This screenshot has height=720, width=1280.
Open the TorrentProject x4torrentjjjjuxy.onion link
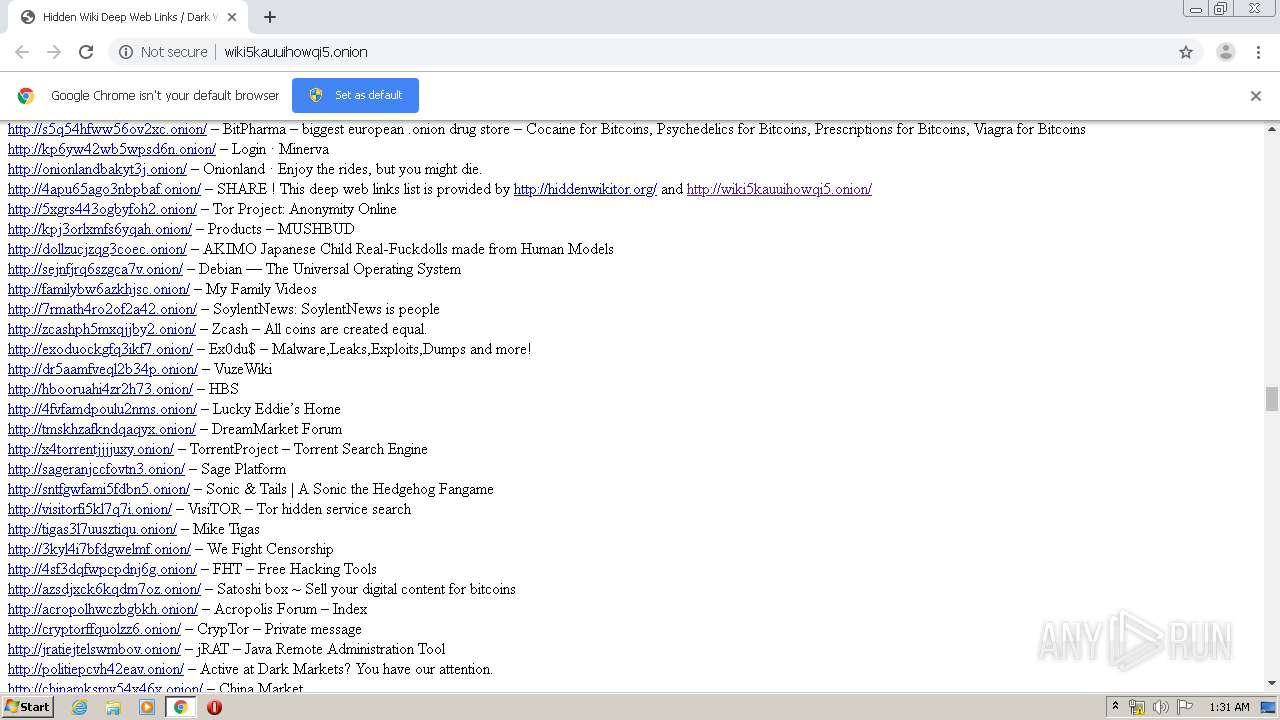click(x=91, y=449)
